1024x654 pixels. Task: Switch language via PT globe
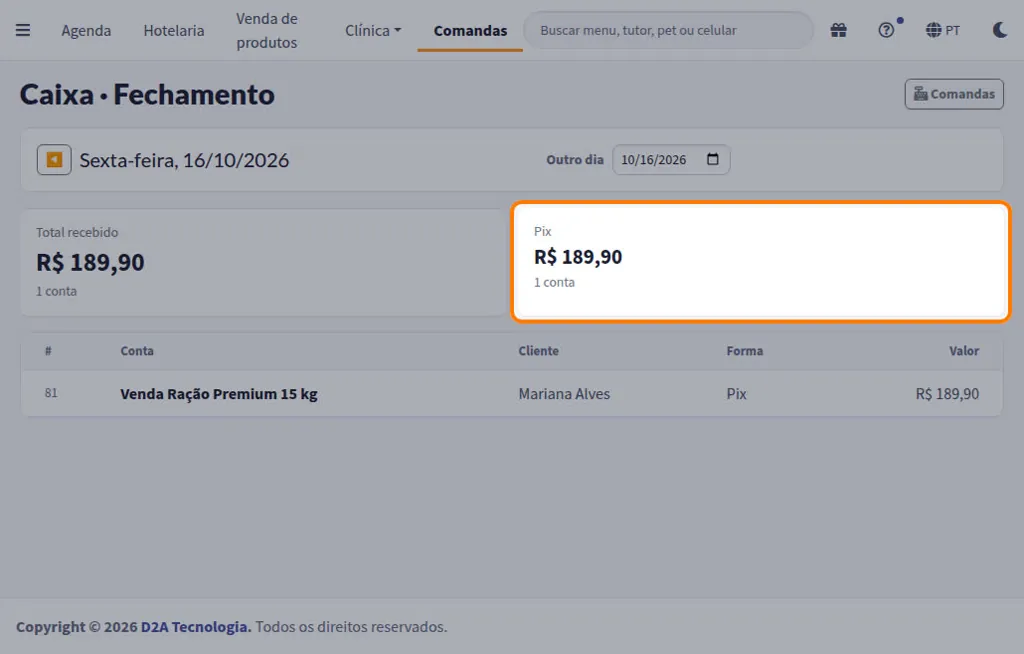942,30
